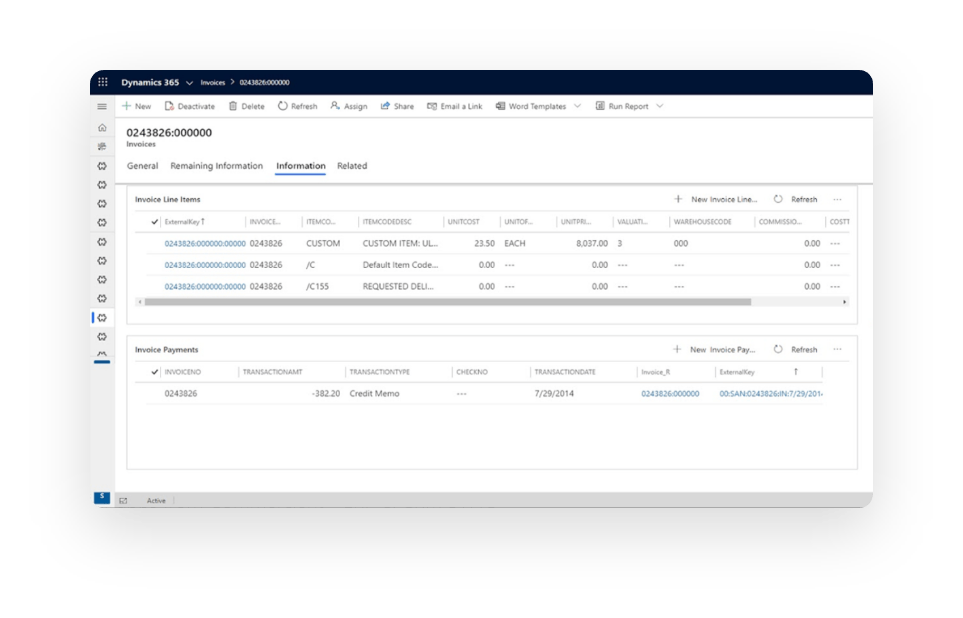The height and width of the screenshot is (618, 963).
Task: Select the EACH unit of measure cell
Action: 515,243
